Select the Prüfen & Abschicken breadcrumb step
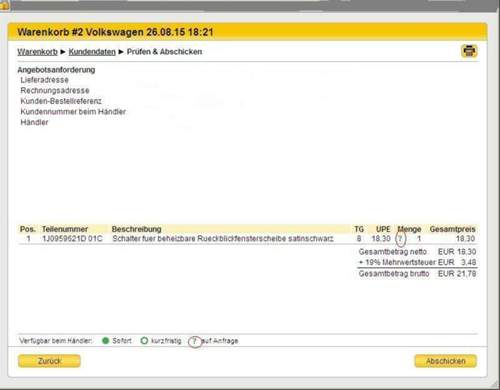 pyautogui.click(x=164, y=52)
